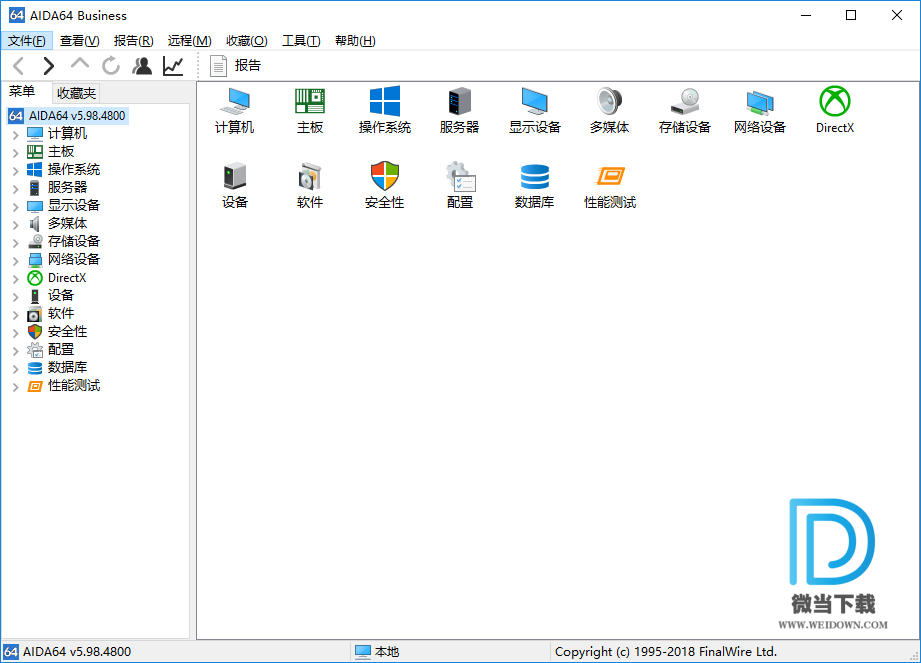
Task: Click the 本地 status bar entry
Action: pos(377,652)
